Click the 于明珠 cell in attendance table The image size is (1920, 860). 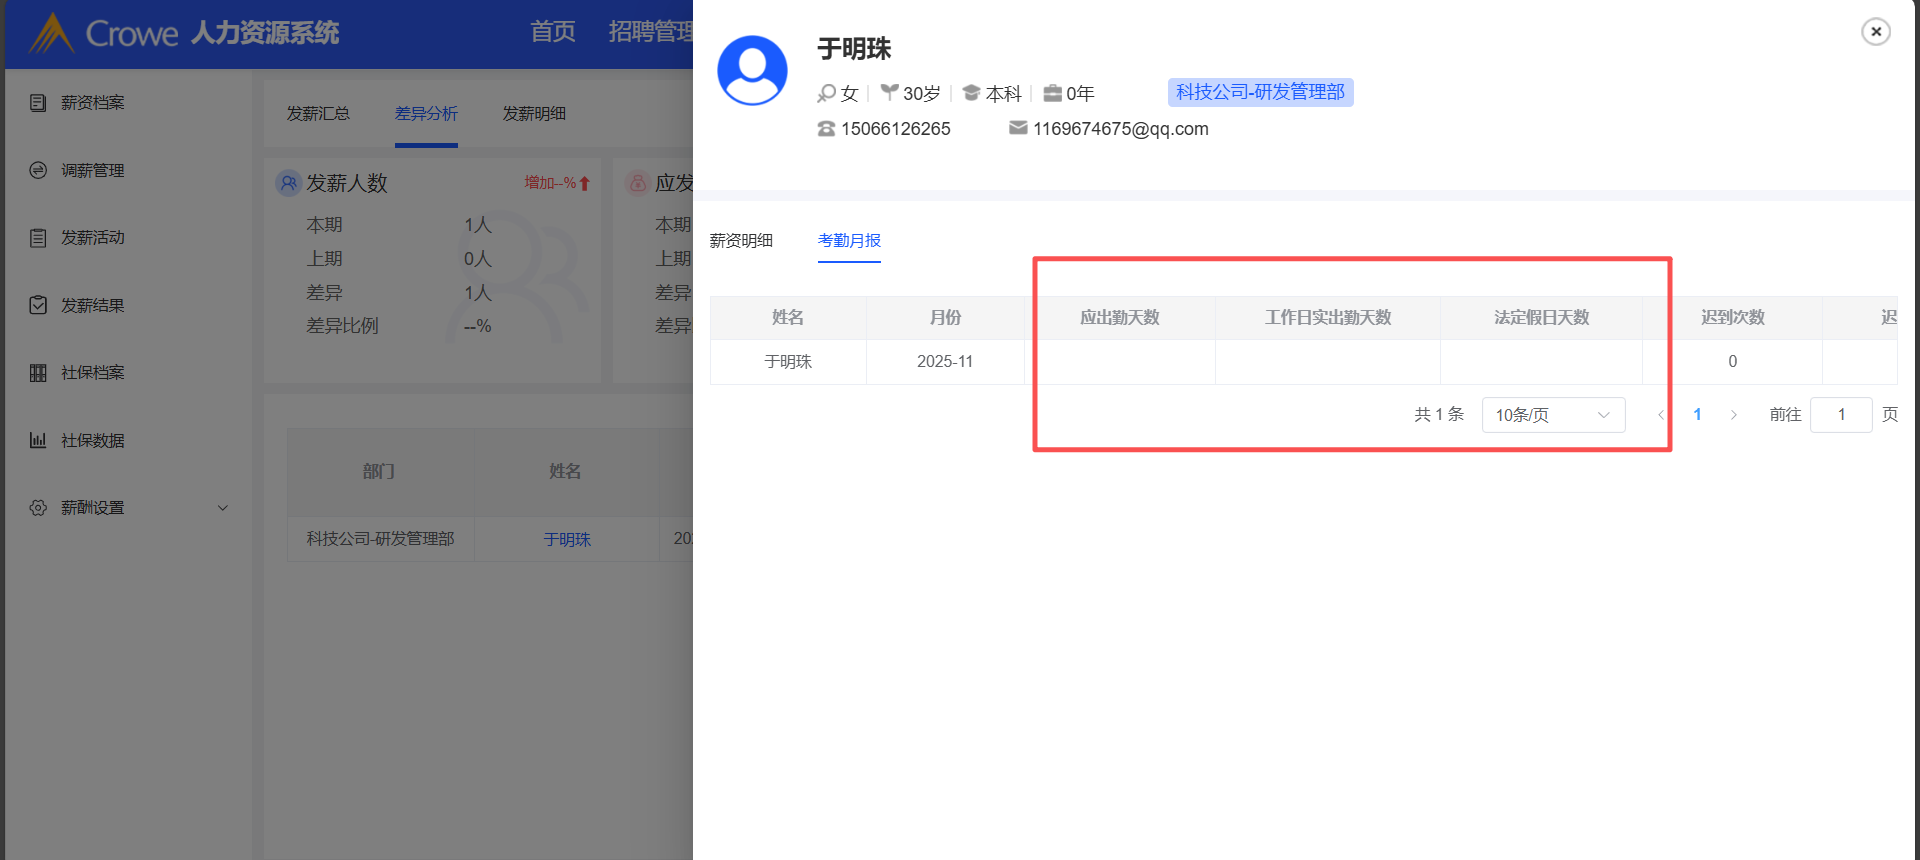click(x=788, y=362)
